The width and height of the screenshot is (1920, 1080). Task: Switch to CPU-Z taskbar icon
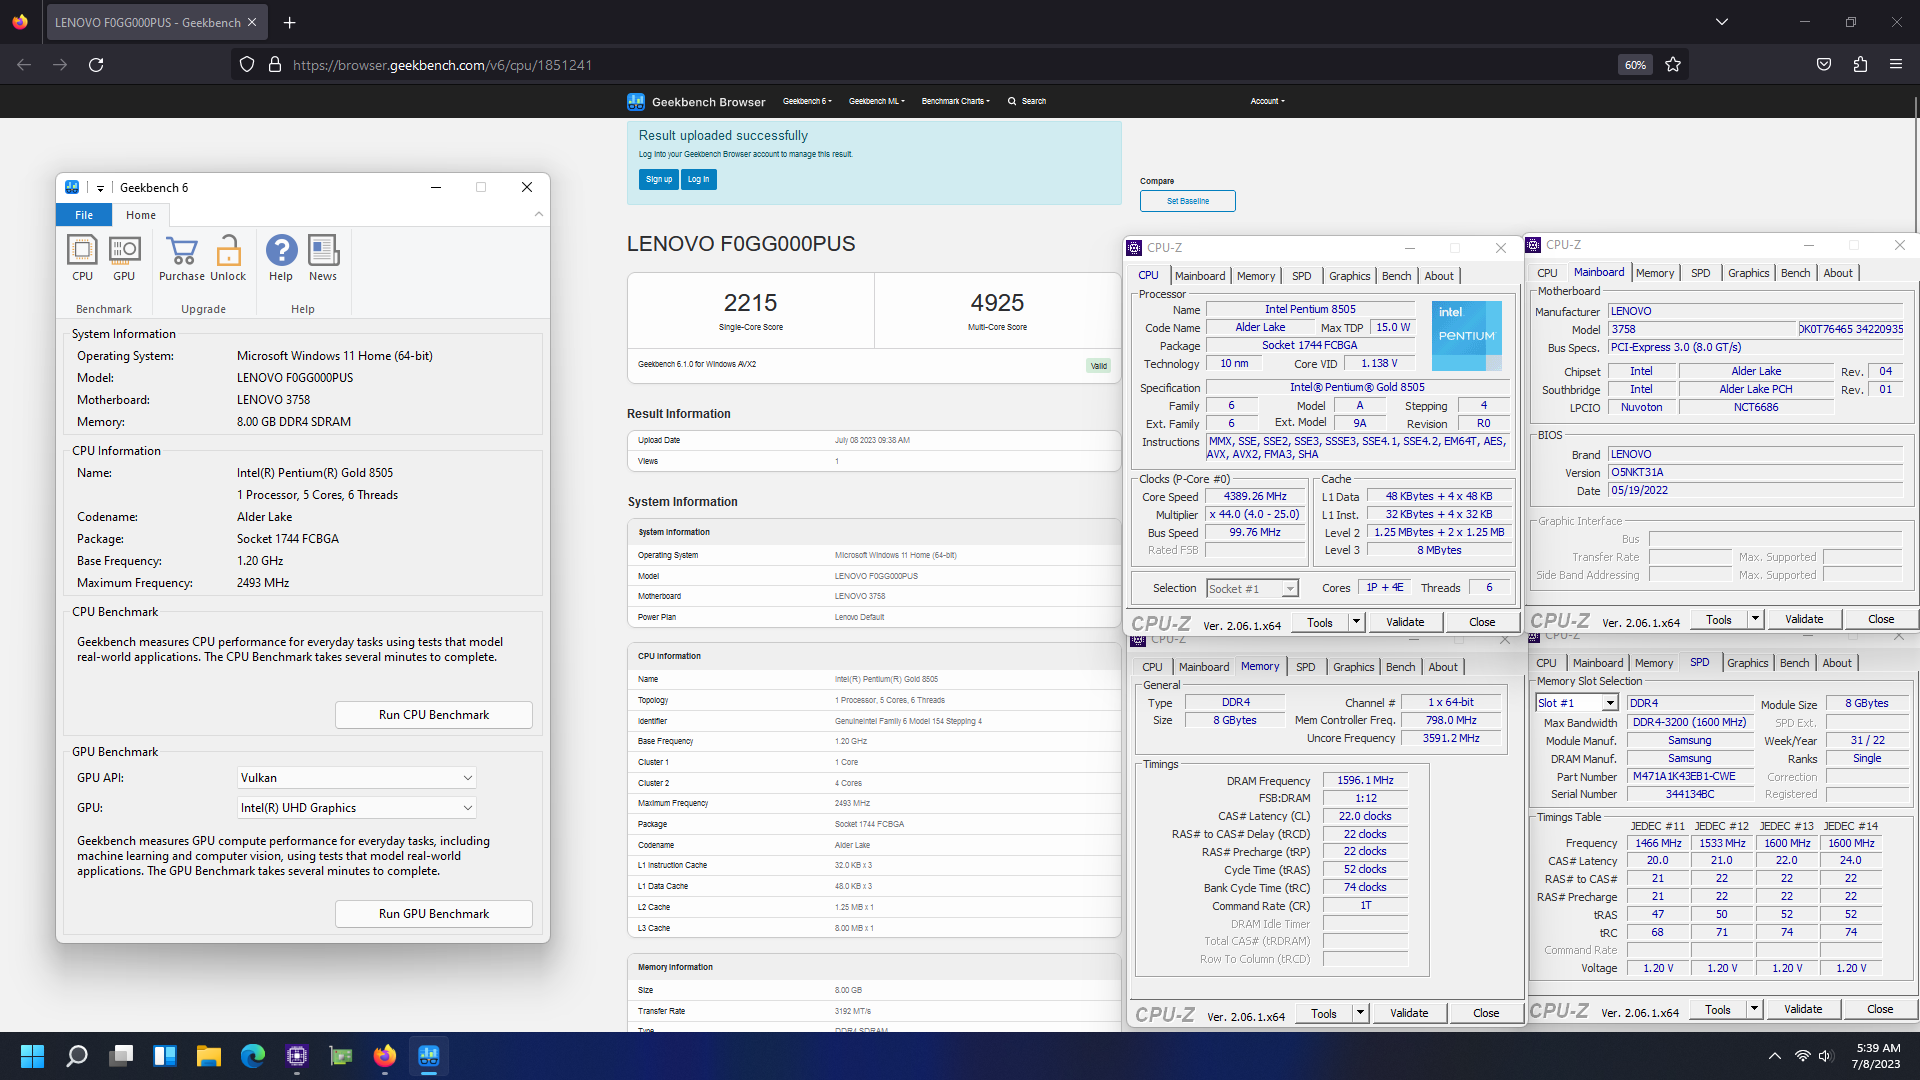pyautogui.click(x=297, y=1056)
